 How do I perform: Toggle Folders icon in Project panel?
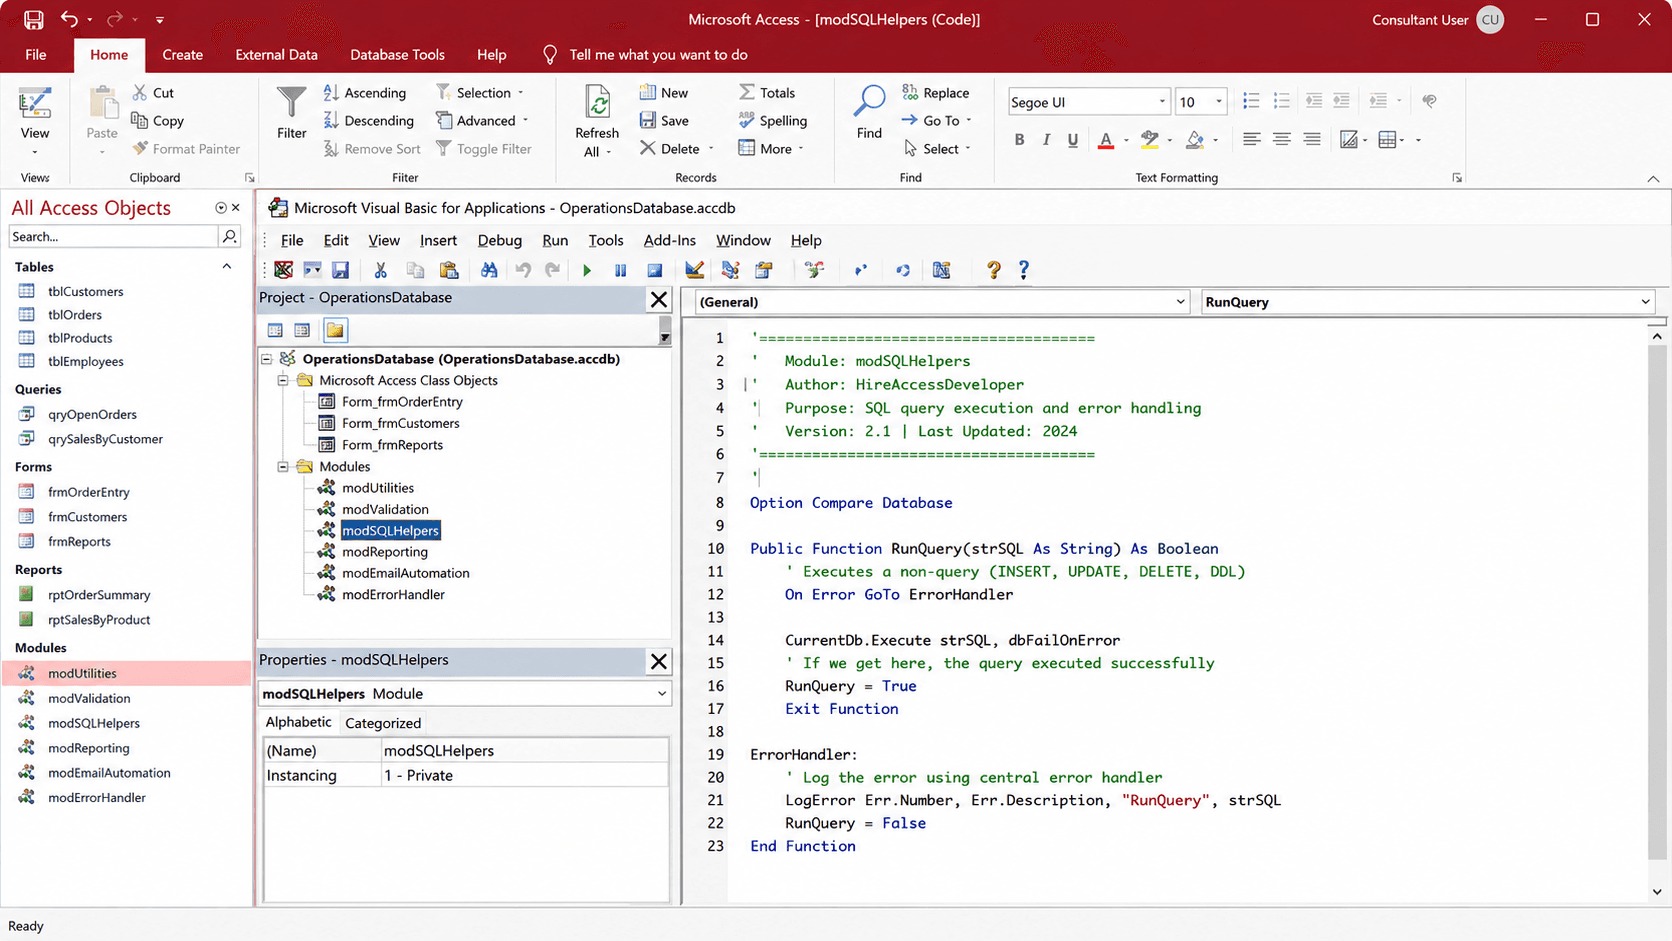(335, 330)
